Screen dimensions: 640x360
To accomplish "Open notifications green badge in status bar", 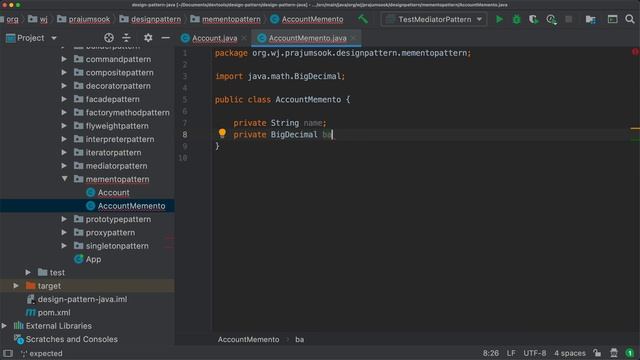I will (630, 353).
